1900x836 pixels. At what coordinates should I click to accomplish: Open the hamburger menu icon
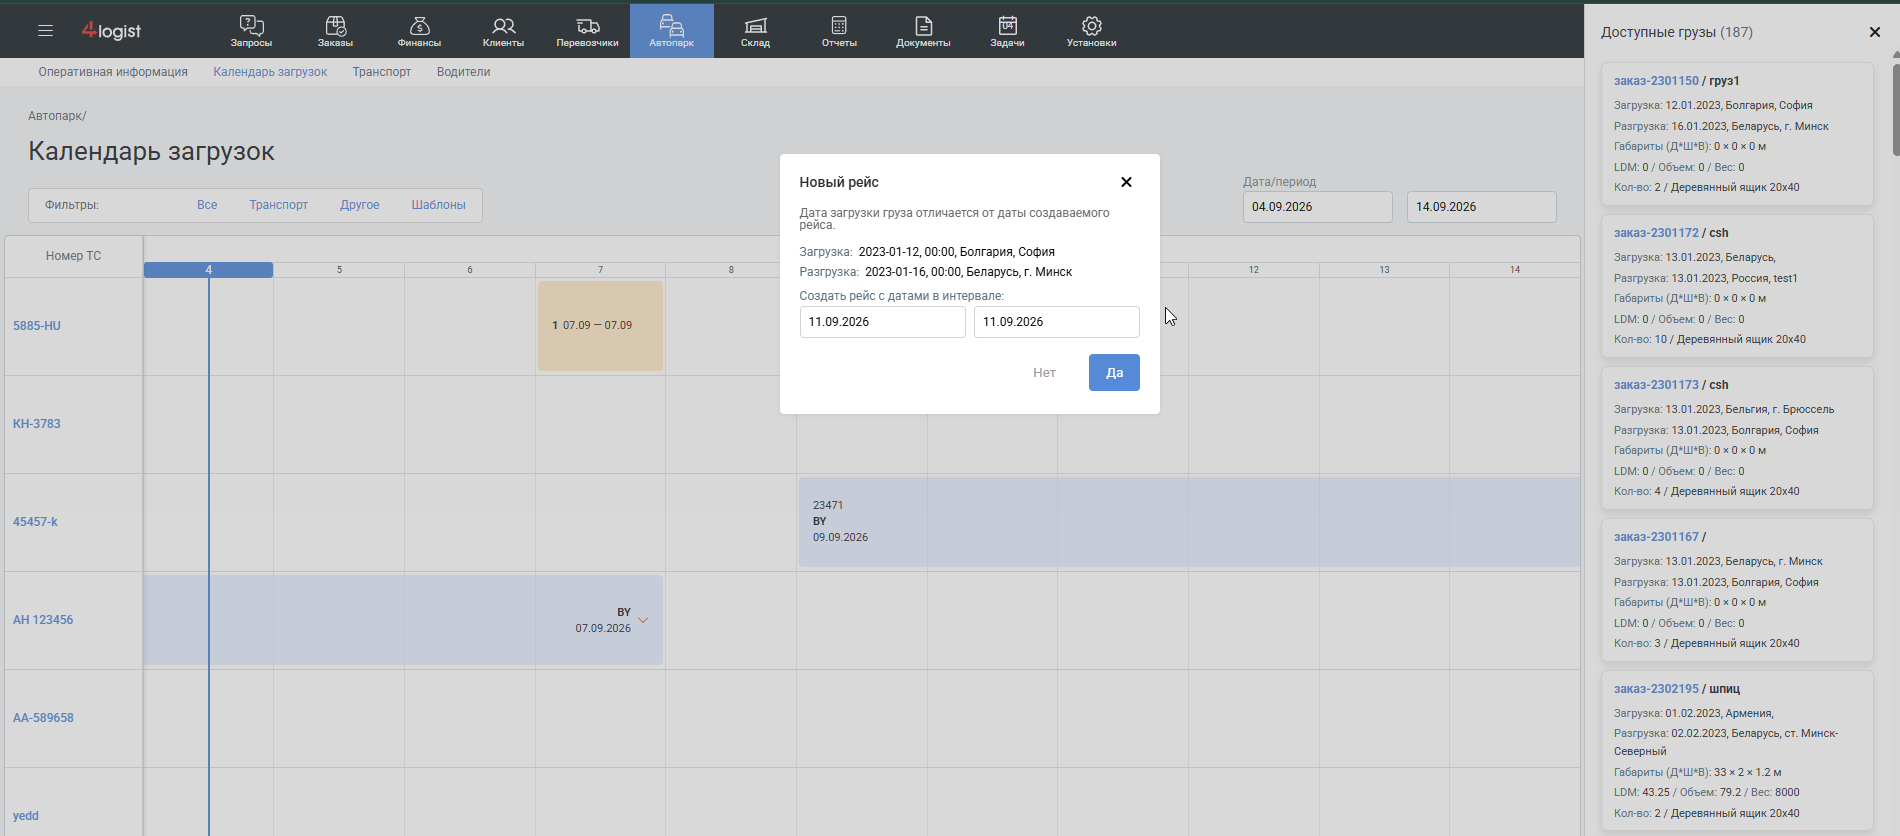(45, 31)
